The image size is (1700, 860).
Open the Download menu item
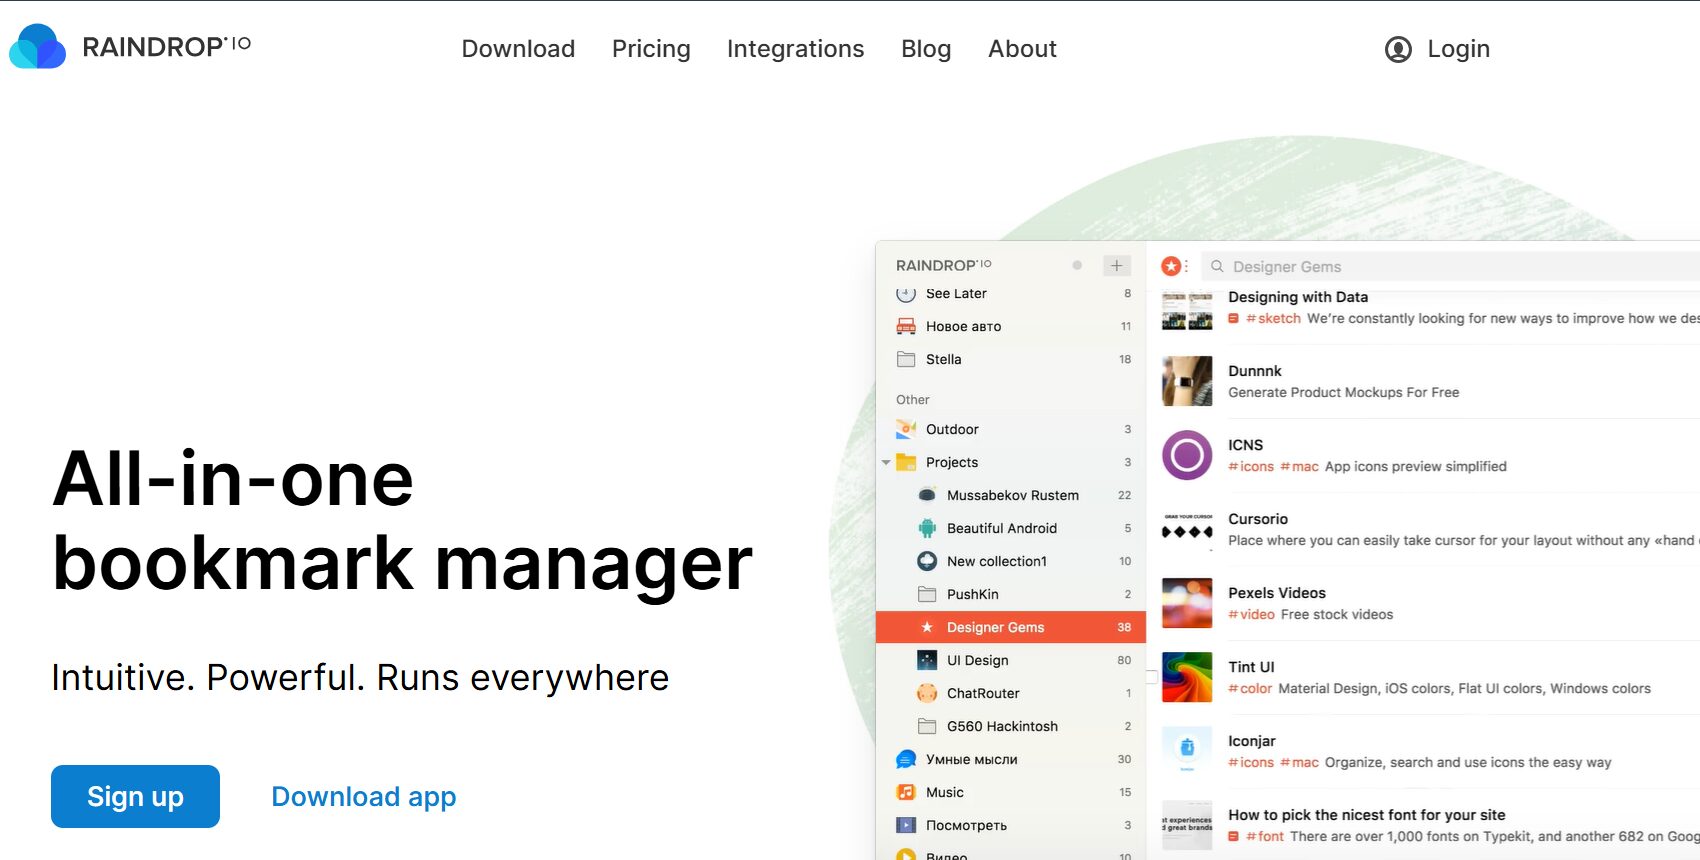(518, 49)
